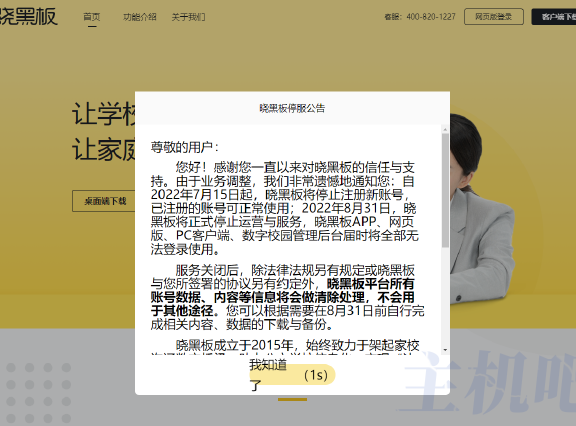Open the 首页 menu item
Viewport: 576px width, 426px height.
(92, 17)
